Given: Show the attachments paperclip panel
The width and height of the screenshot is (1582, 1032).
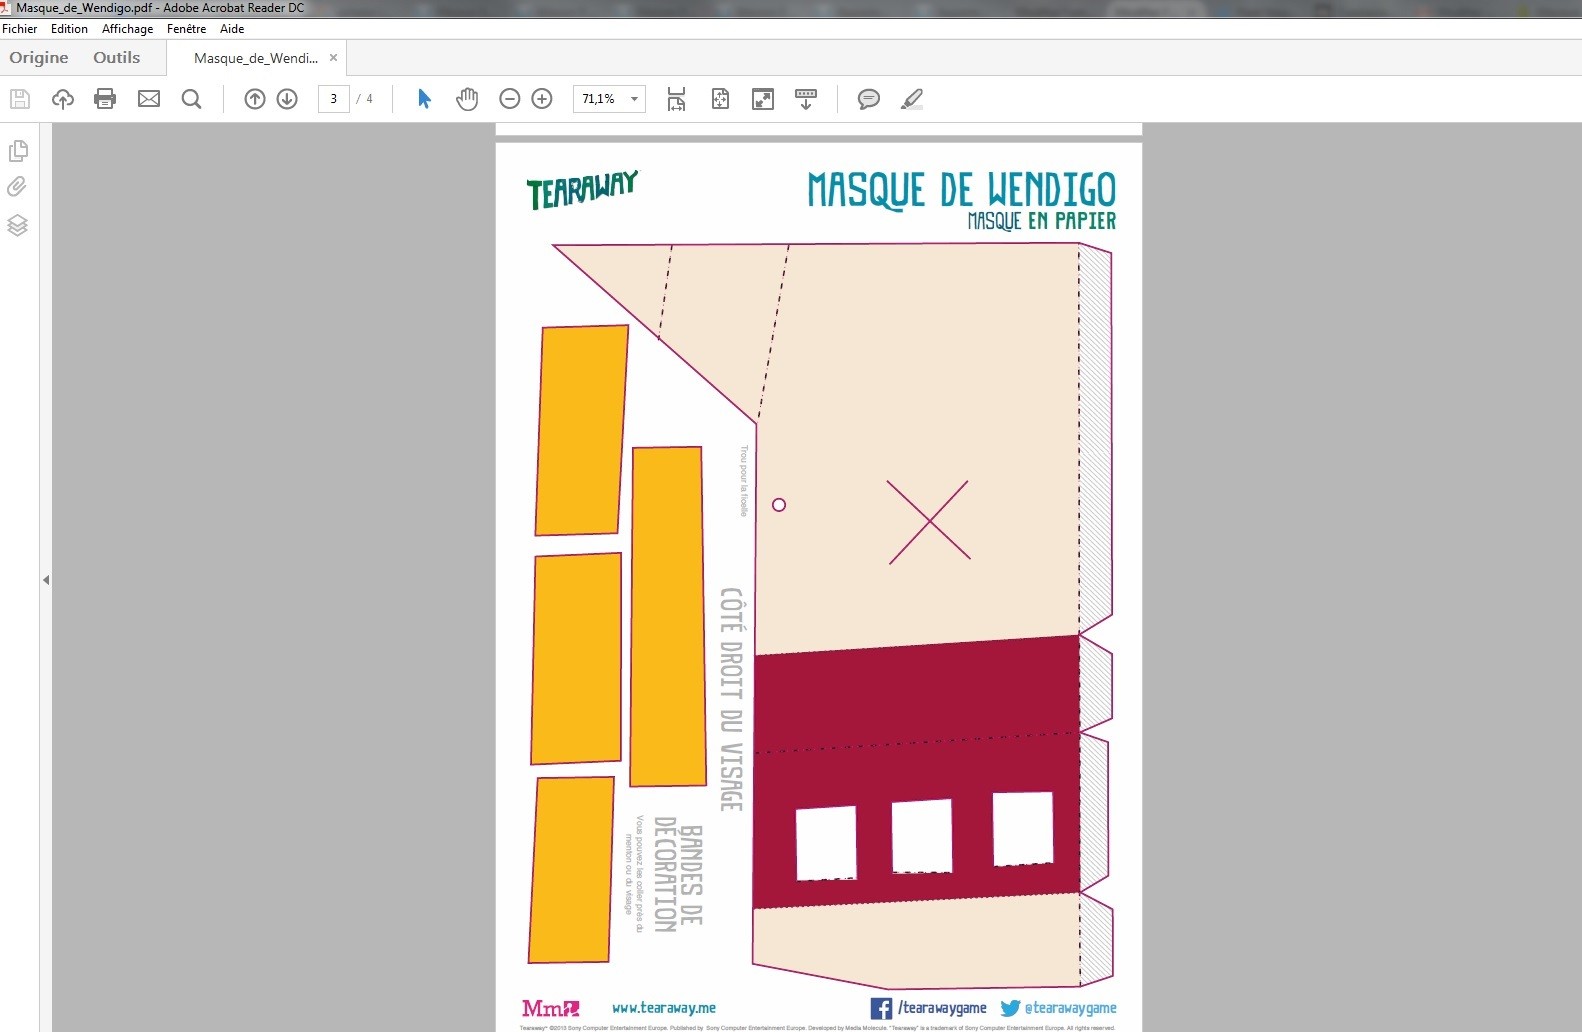Looking at the screenshot, I should click(x=18, y=187).
